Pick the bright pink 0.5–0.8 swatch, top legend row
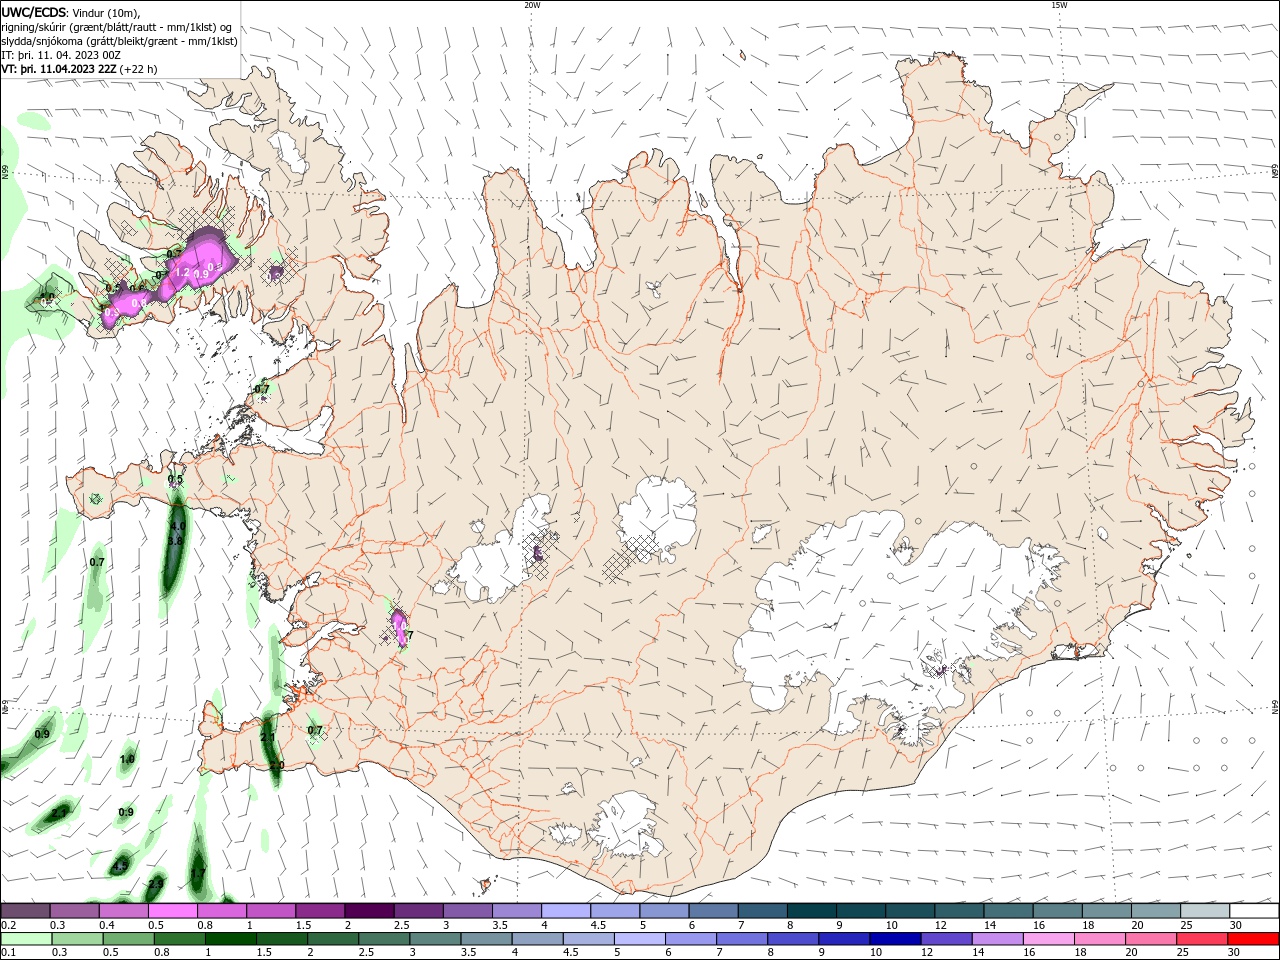This screenshot has width=1280, height=960. click(x=172, y=911)
